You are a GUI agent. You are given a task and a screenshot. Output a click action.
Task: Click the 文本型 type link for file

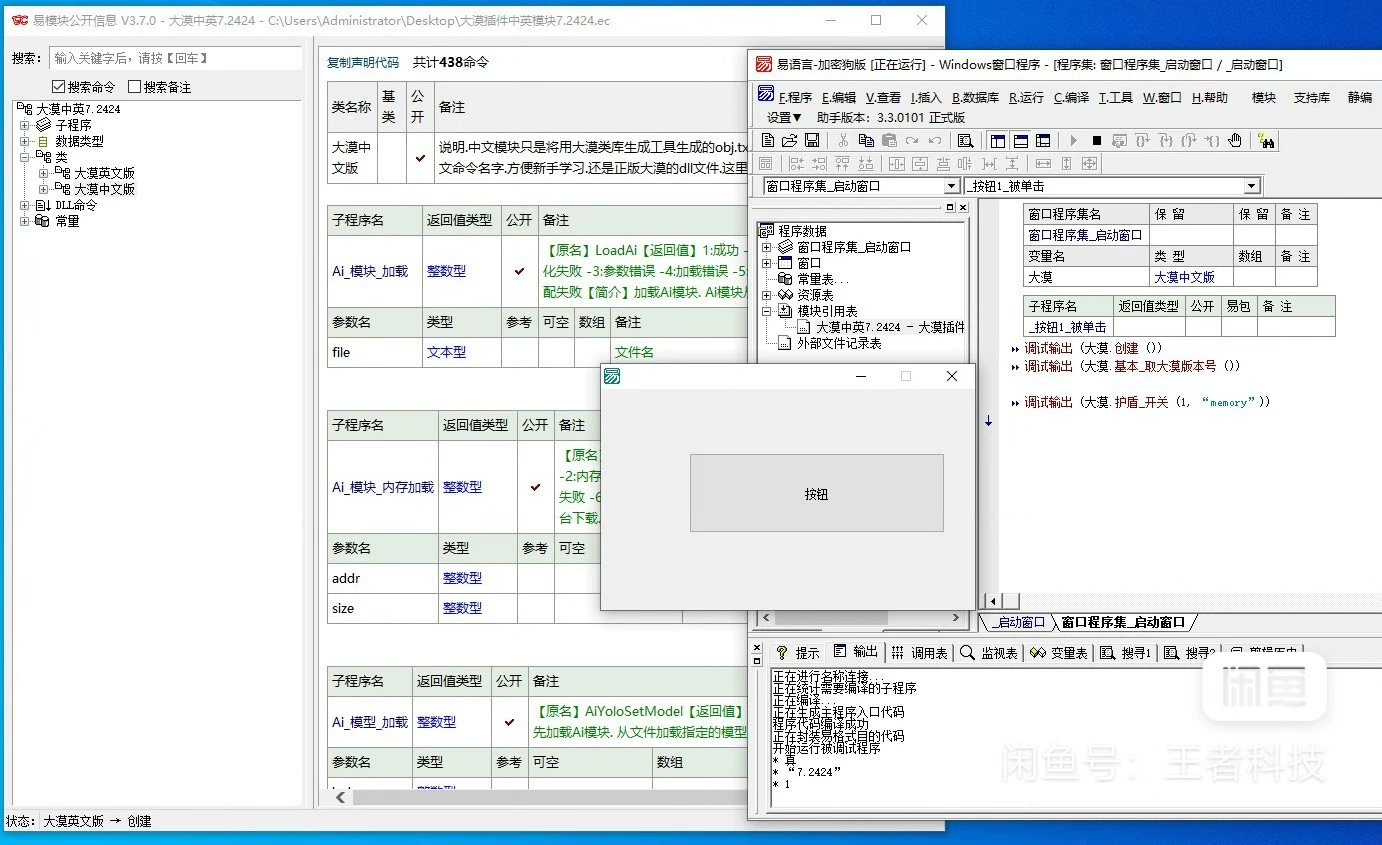[x=447, y=352]
